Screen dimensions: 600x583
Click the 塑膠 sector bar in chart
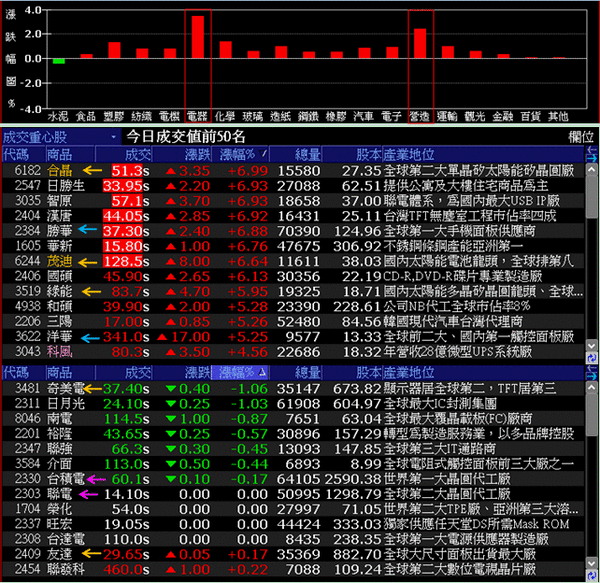[x=114, y=50]
